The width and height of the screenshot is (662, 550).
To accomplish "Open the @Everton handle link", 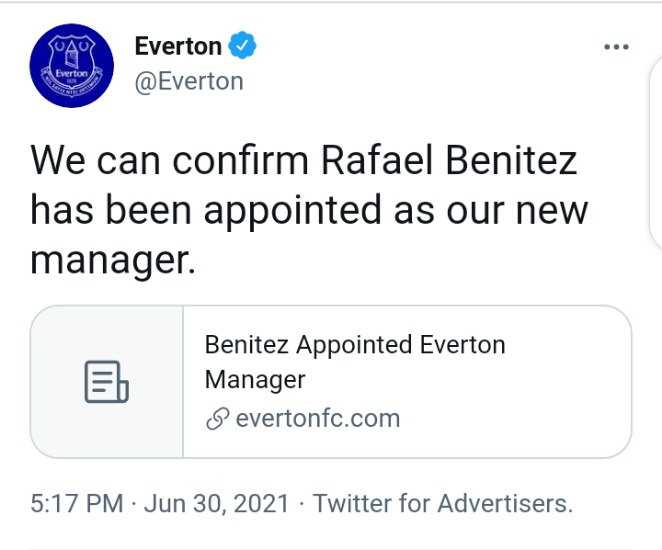I will (189, 81).
